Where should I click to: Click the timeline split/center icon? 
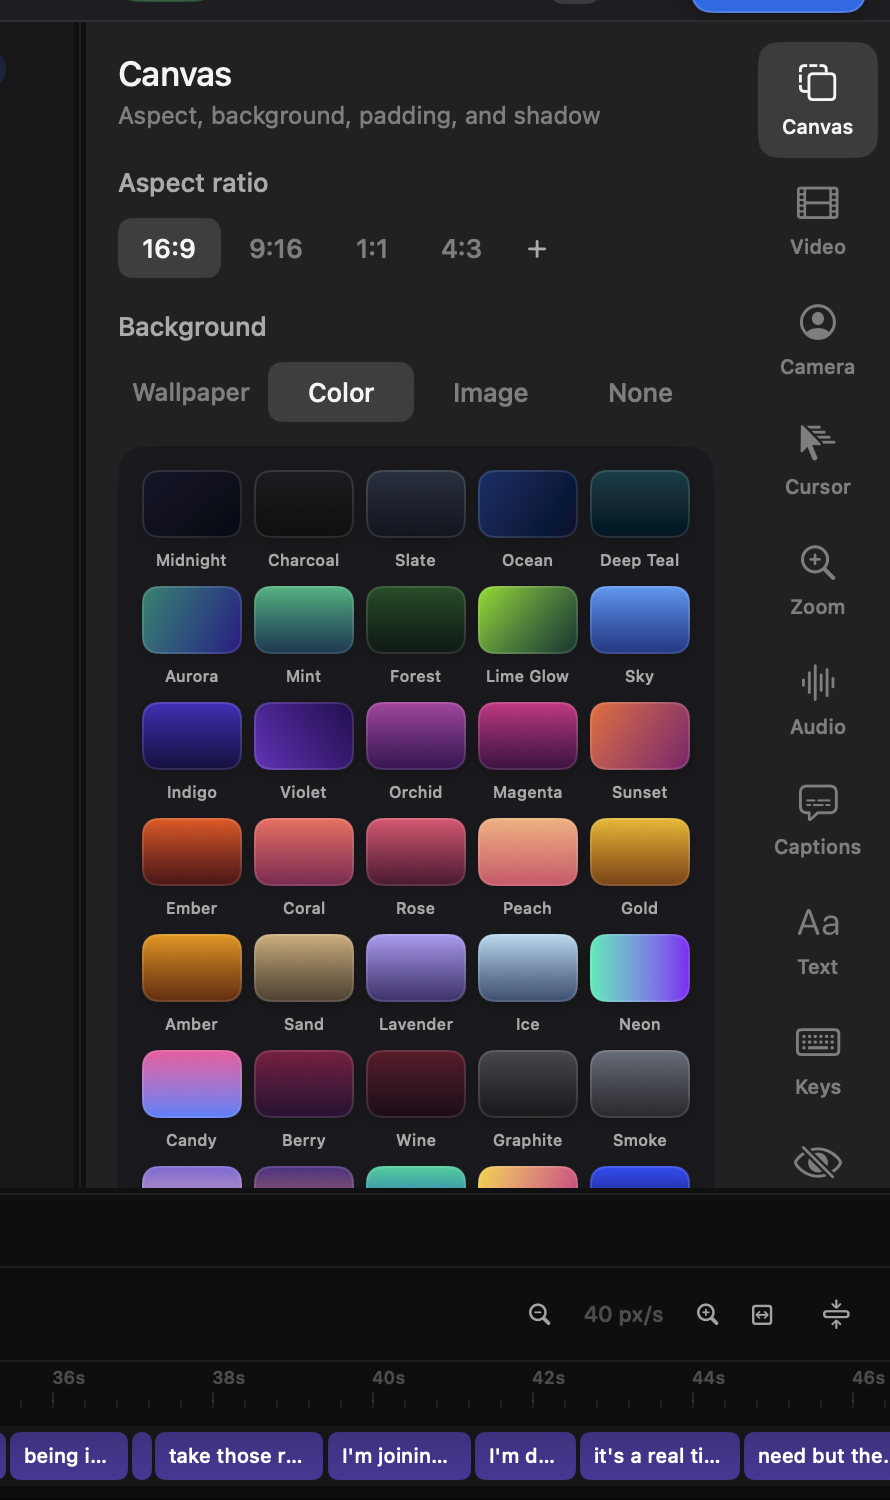click(x=836, y=1314)
